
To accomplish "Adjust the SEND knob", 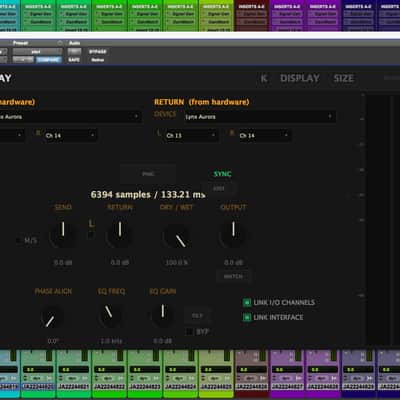I will click(63, 234).
